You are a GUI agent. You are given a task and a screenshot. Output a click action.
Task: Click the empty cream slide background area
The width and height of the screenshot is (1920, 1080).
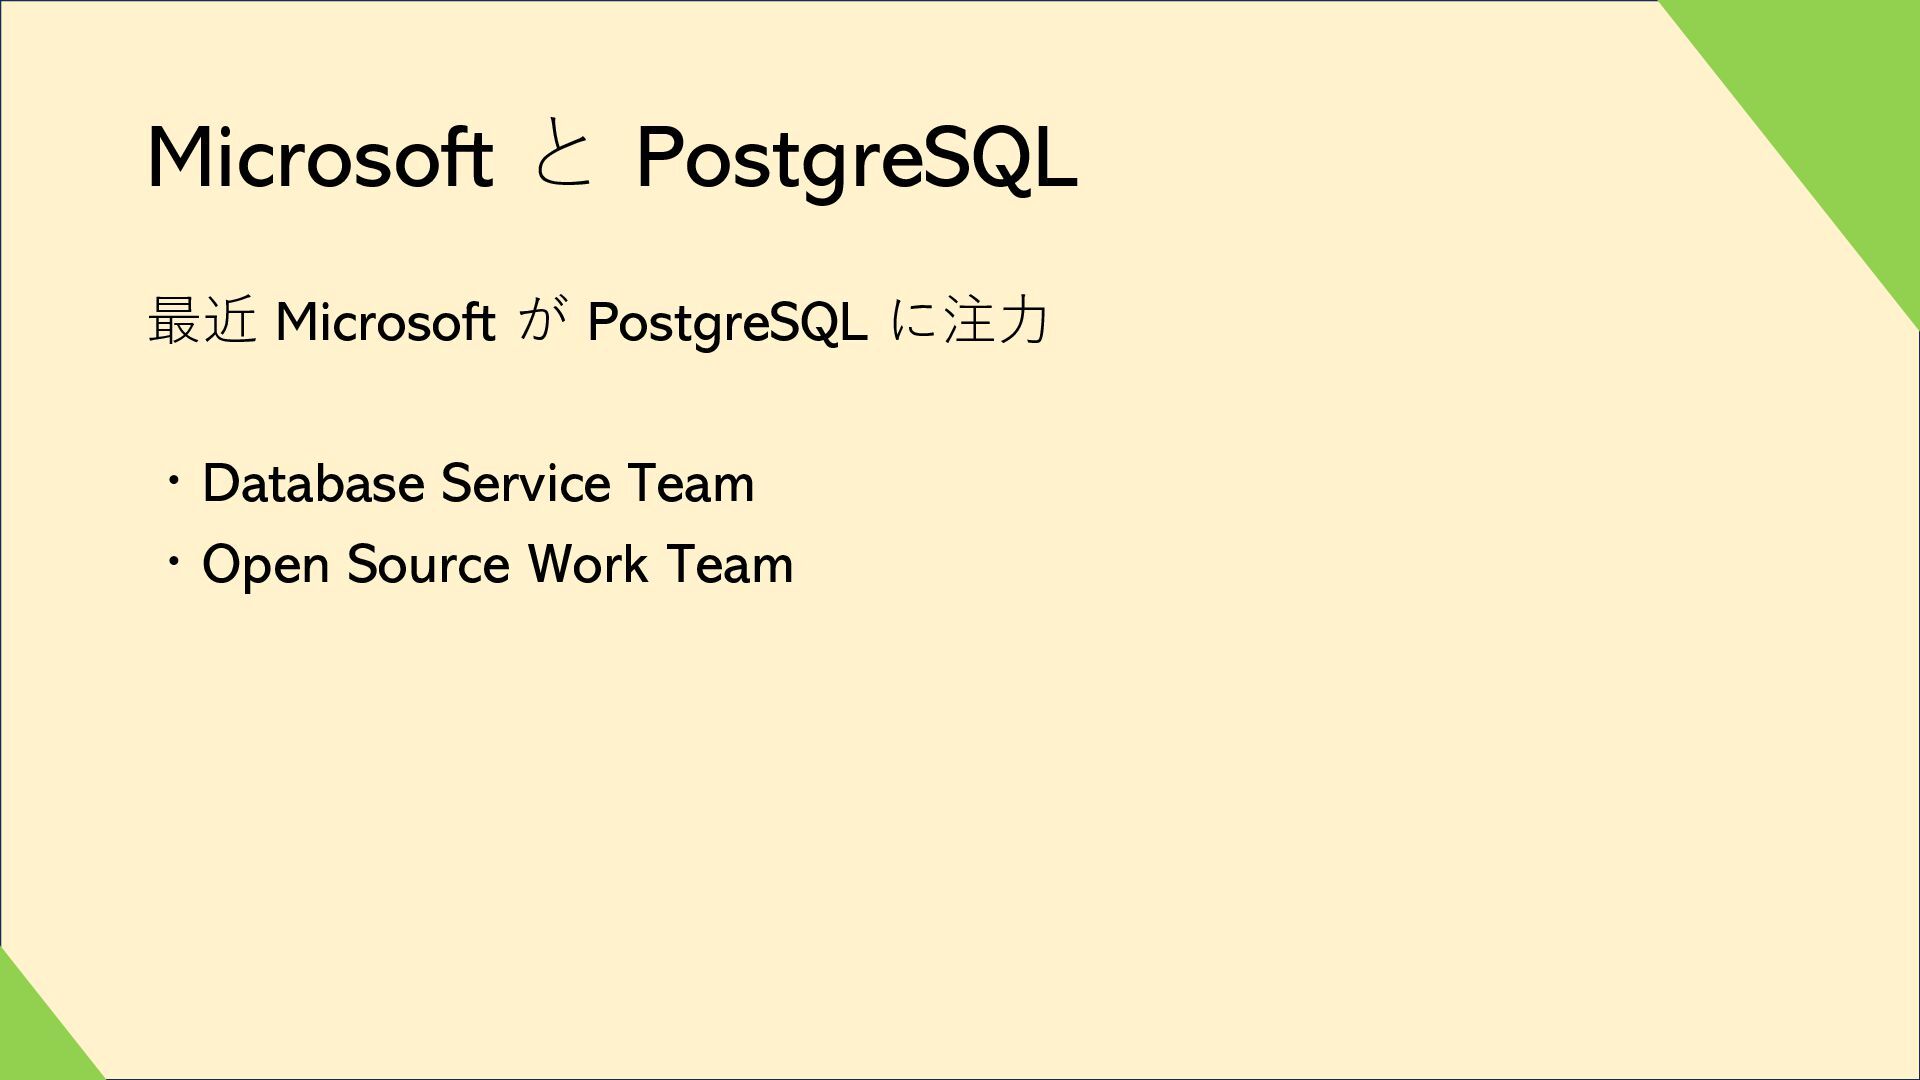[1100, 800]
